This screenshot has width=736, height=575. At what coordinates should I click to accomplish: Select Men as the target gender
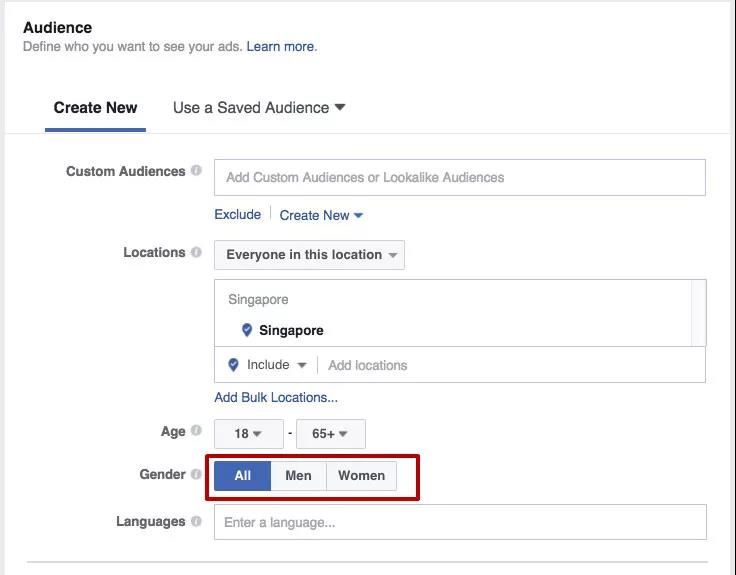(x=298, y=476)
